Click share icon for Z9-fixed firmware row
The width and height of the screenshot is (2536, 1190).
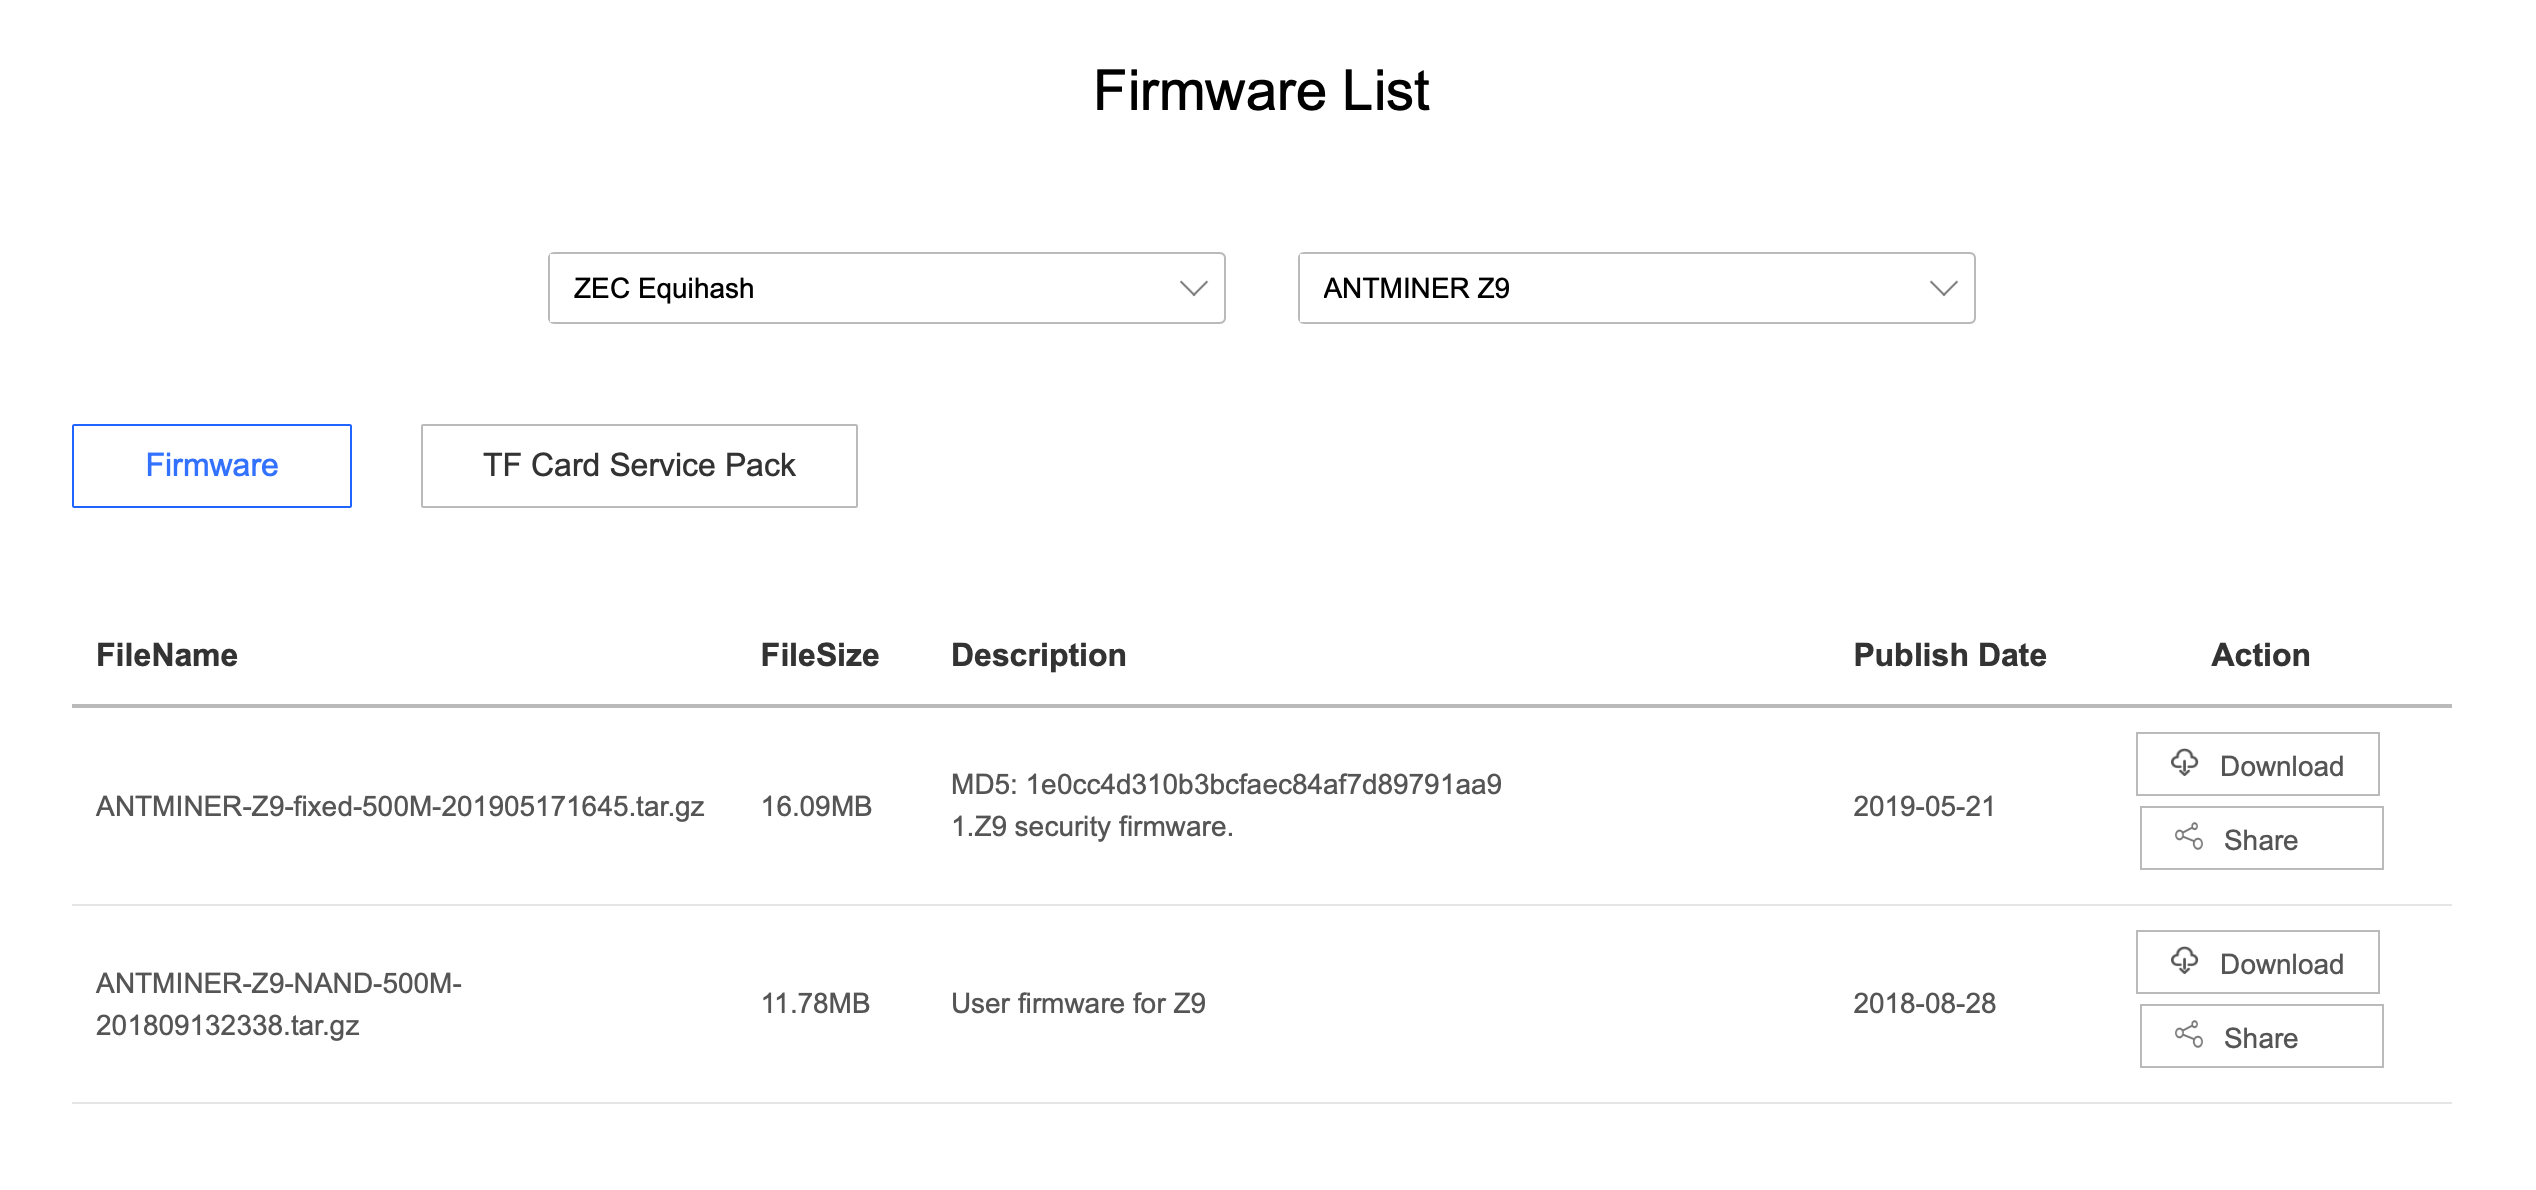click(x=2188, y=837)
